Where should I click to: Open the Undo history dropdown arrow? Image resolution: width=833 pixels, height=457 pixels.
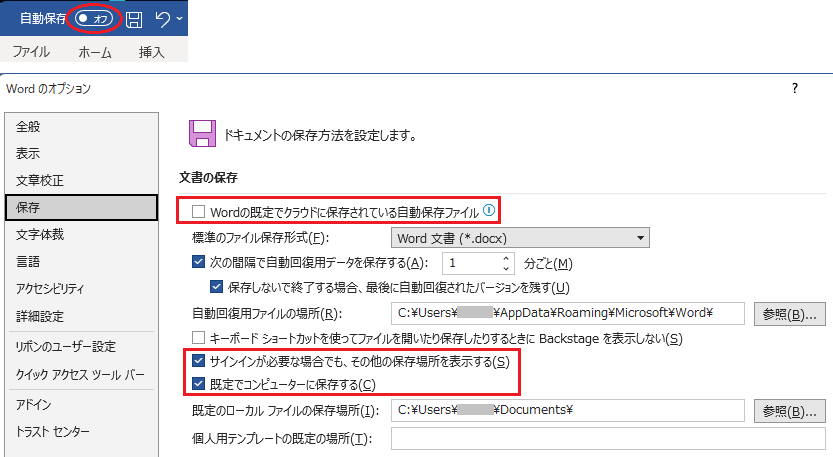coord(180,19)
